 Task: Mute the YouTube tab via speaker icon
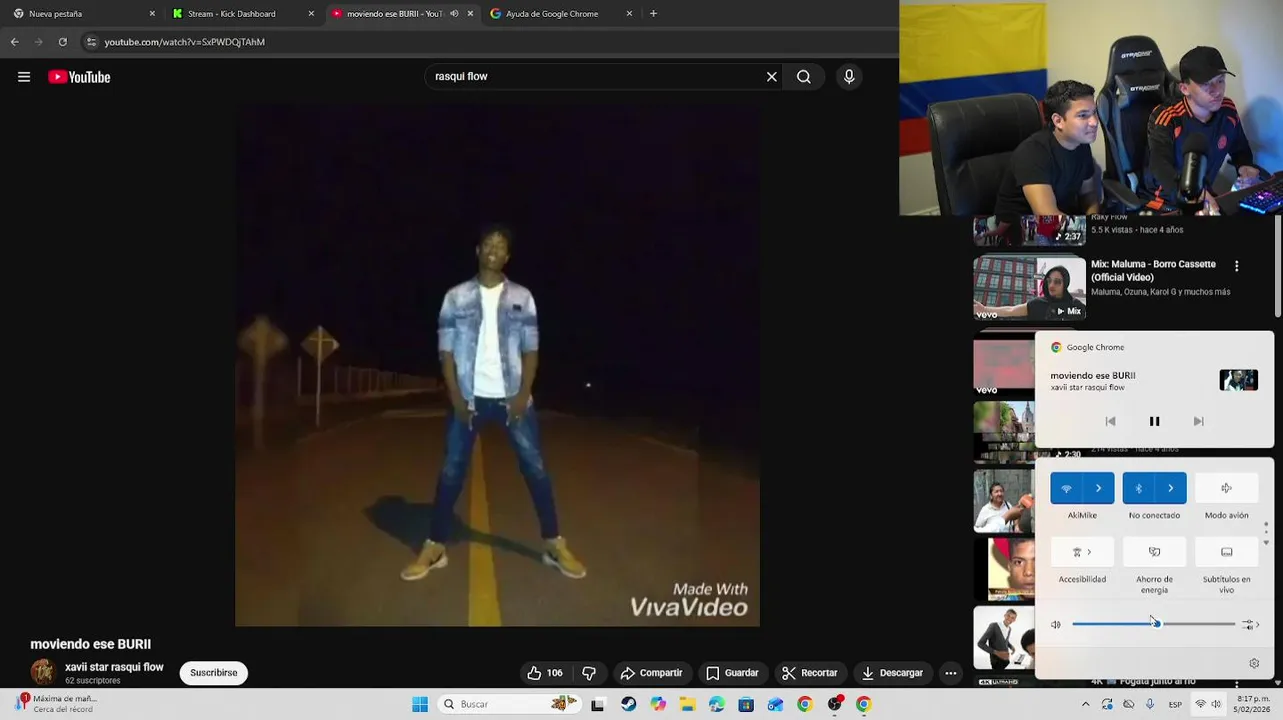coord(454,14)
